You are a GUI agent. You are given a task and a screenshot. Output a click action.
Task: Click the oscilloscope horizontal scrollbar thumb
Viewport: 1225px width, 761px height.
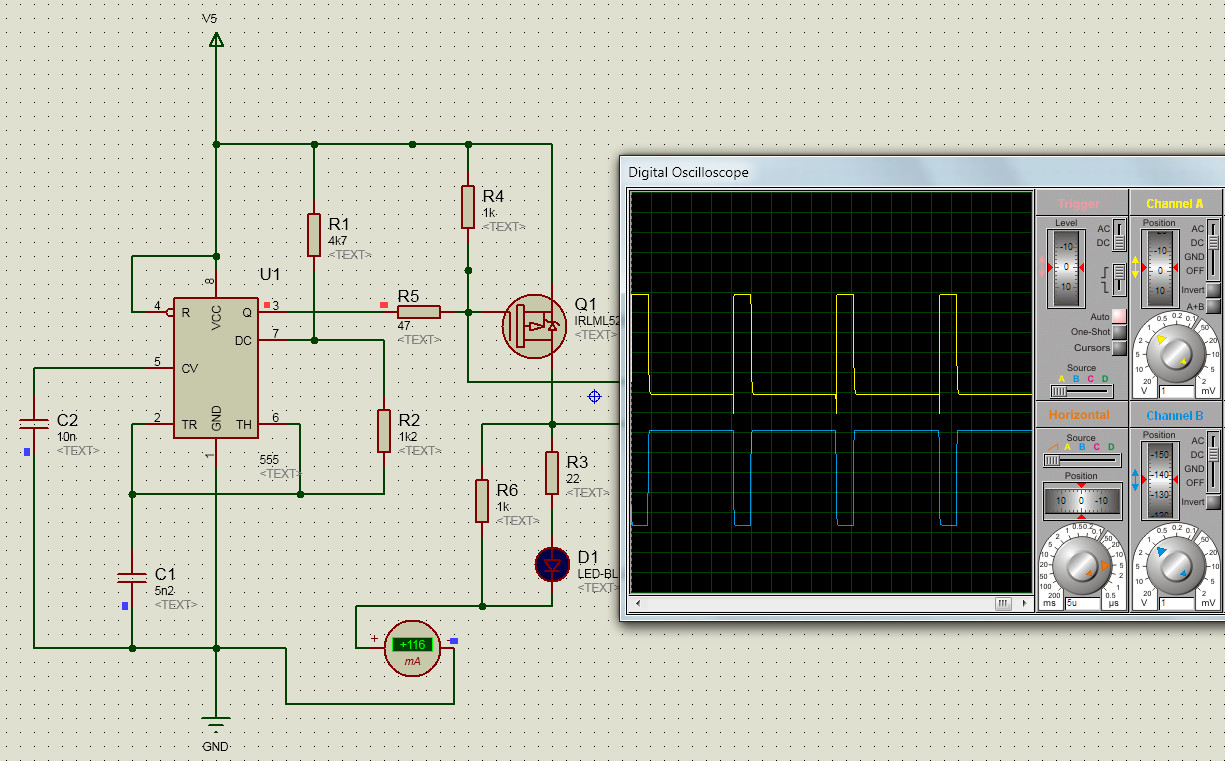1002,604
